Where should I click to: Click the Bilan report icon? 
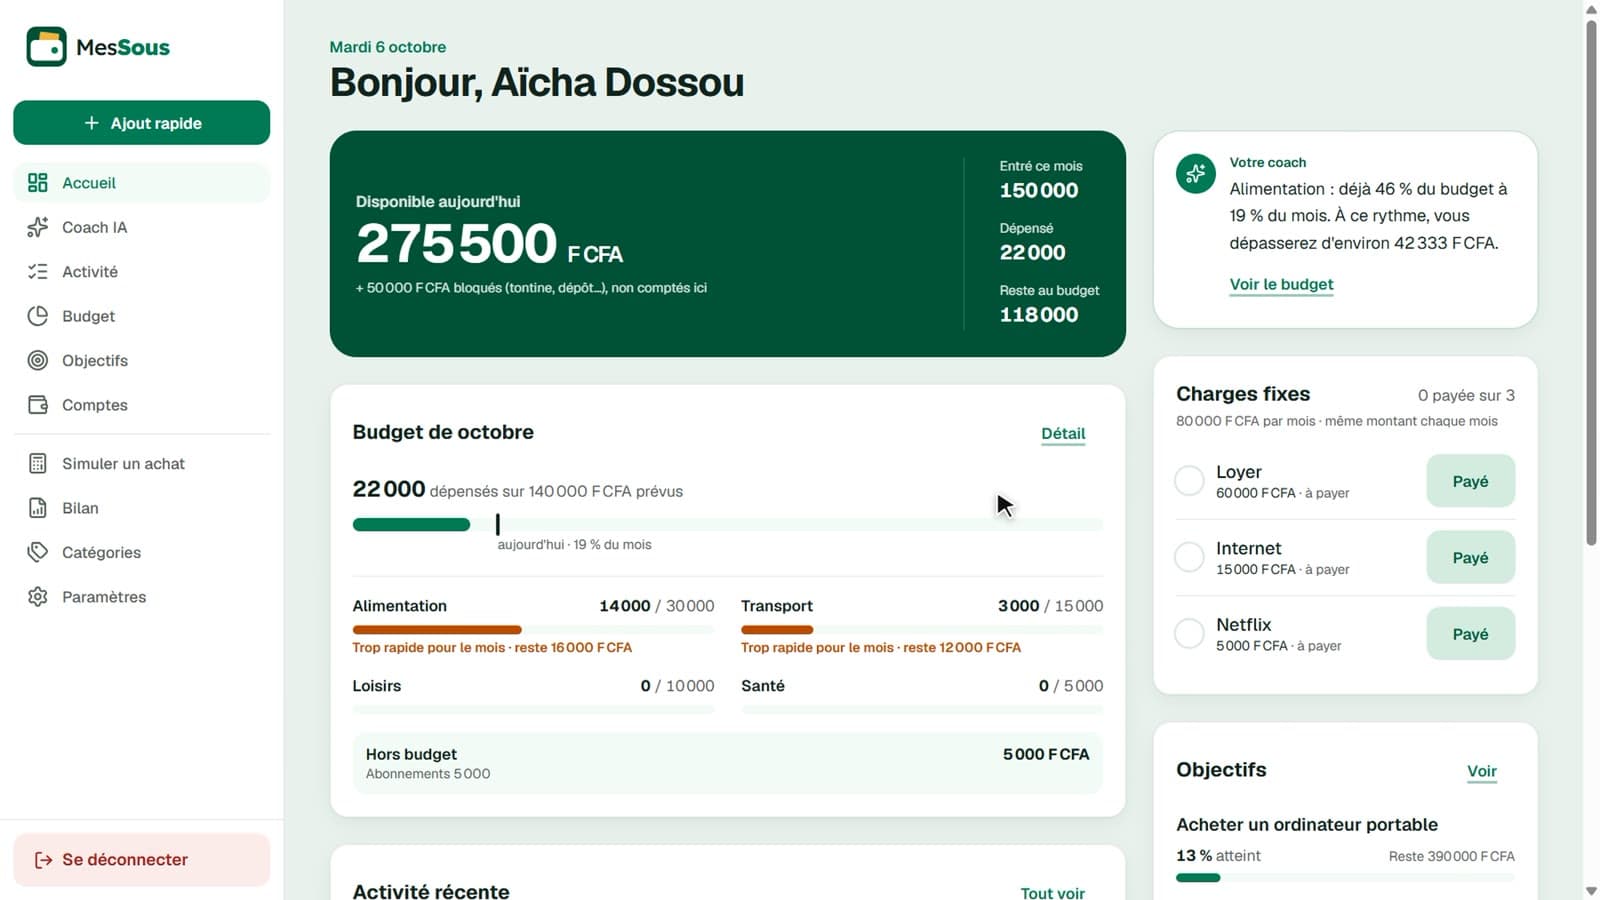[38, 508]
